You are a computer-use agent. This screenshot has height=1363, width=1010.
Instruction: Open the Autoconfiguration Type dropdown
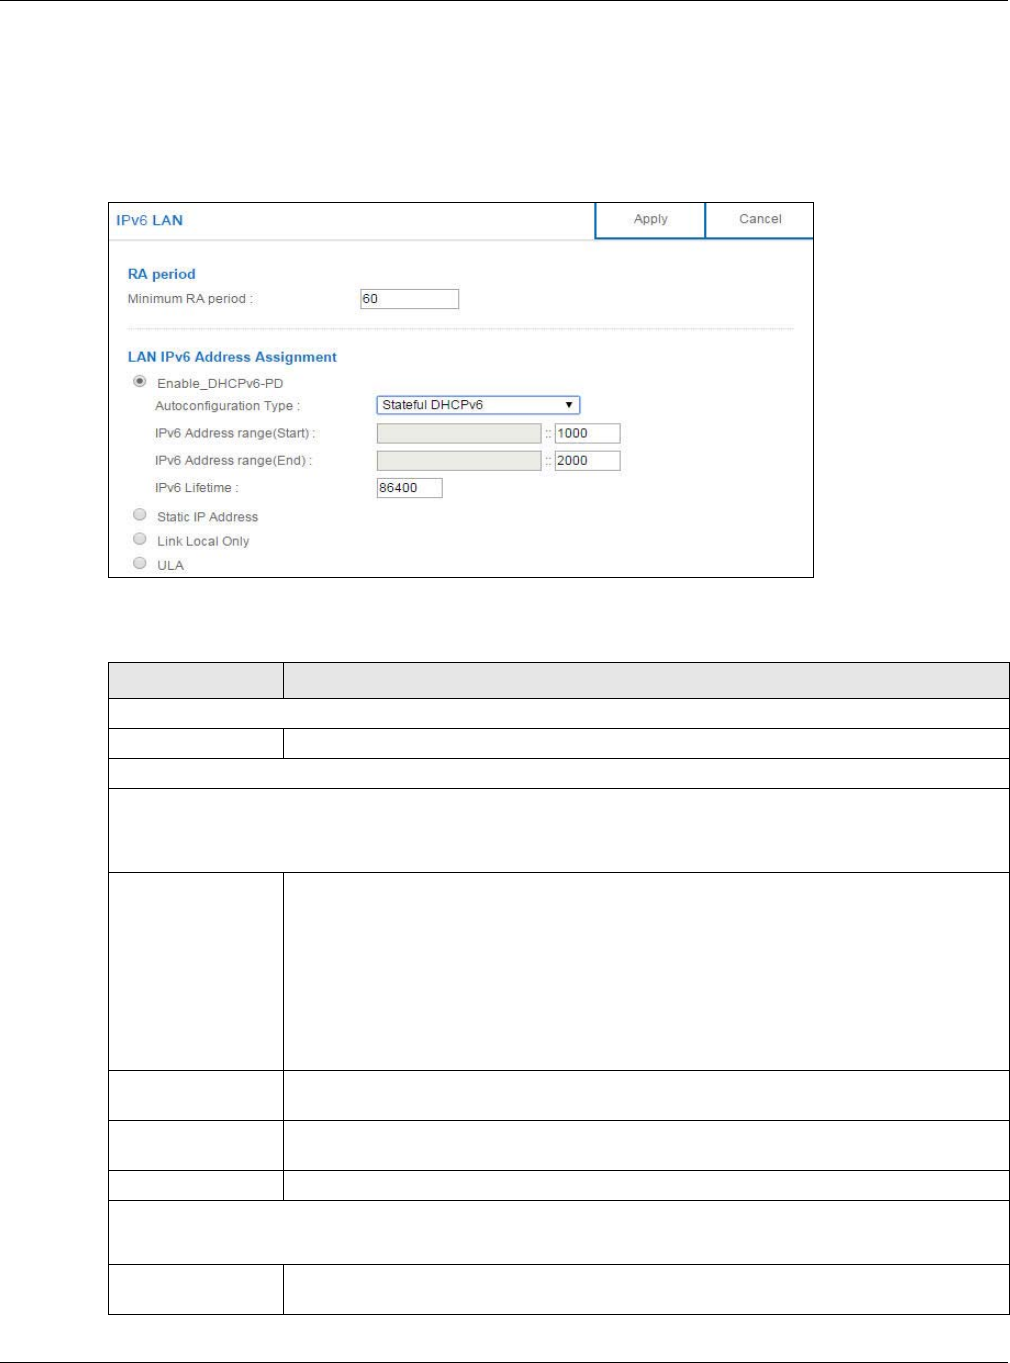pos(478,405)
